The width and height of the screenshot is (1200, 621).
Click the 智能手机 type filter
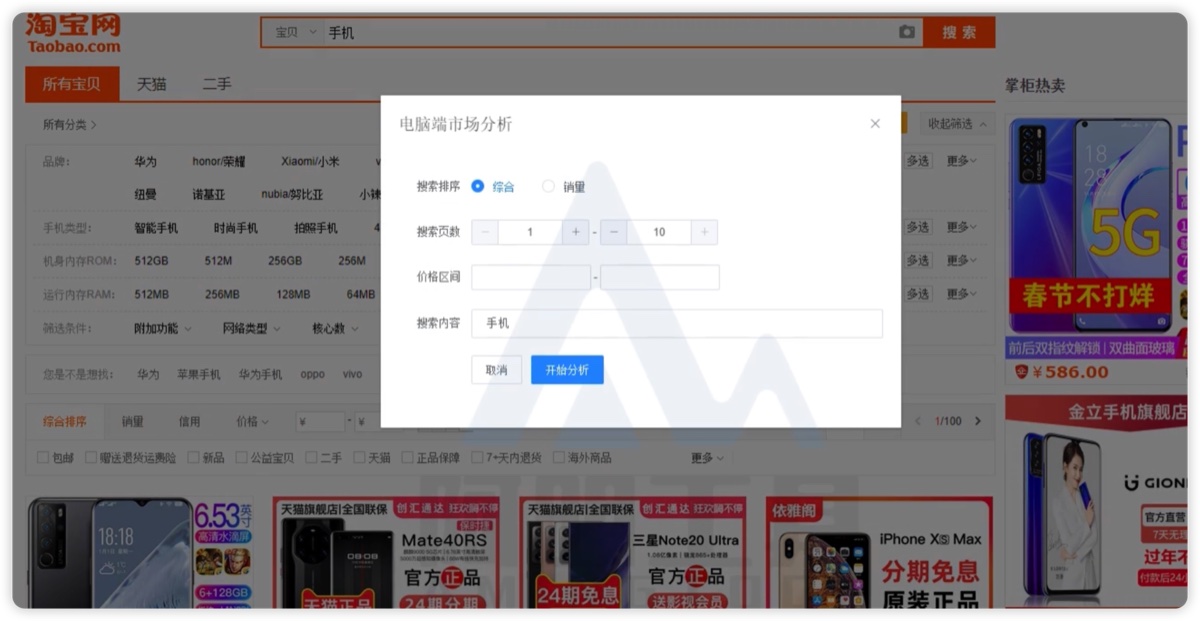pyautogui.click(x=156, y=228)
